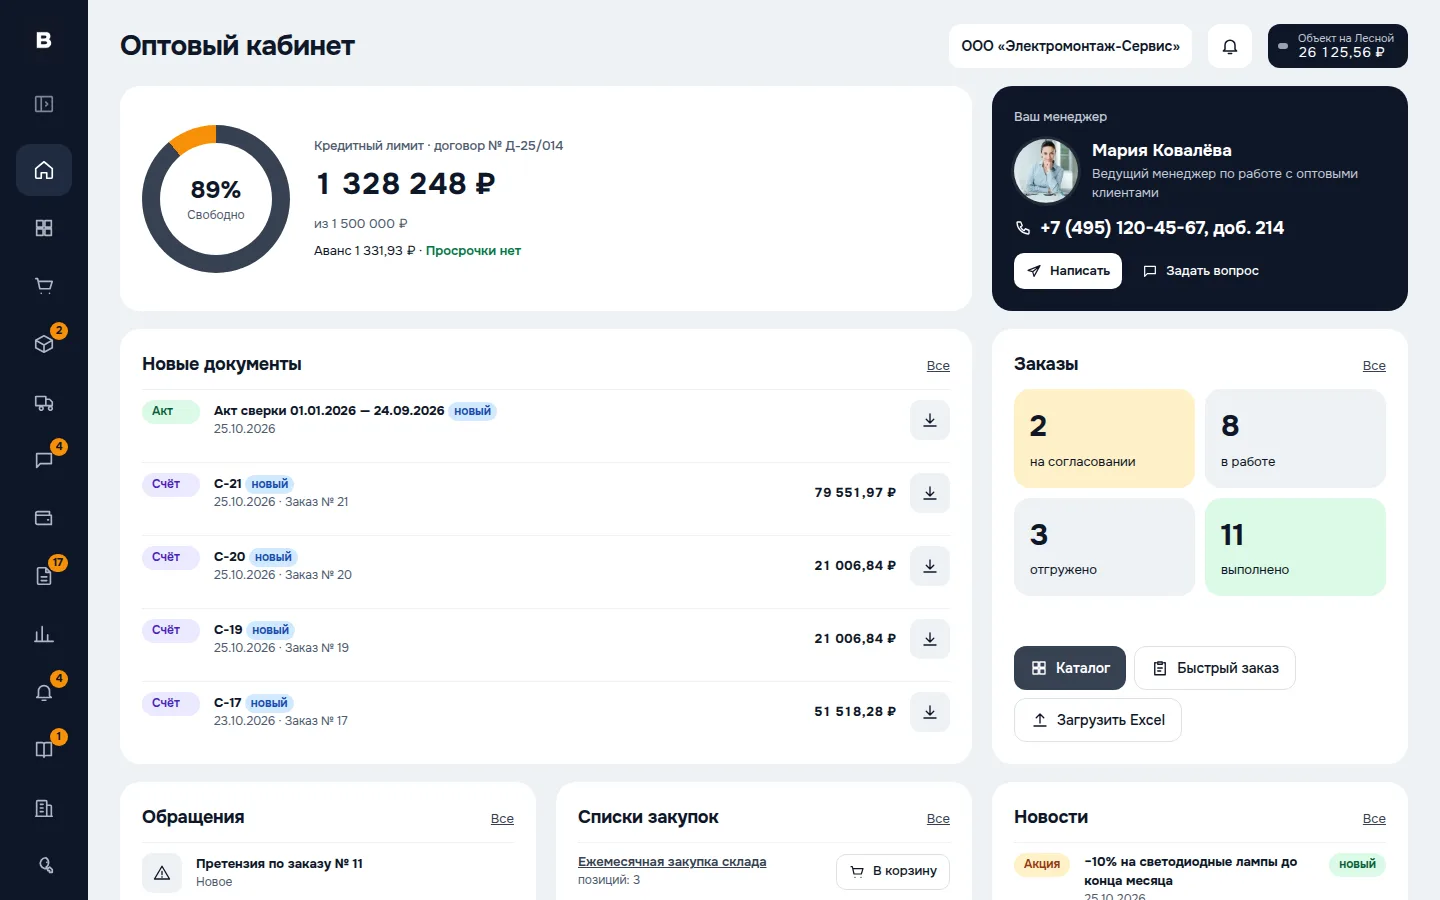Open the home dashboard icon in sidebar
The image size is (1440, 900).
[x=44, y=170]
